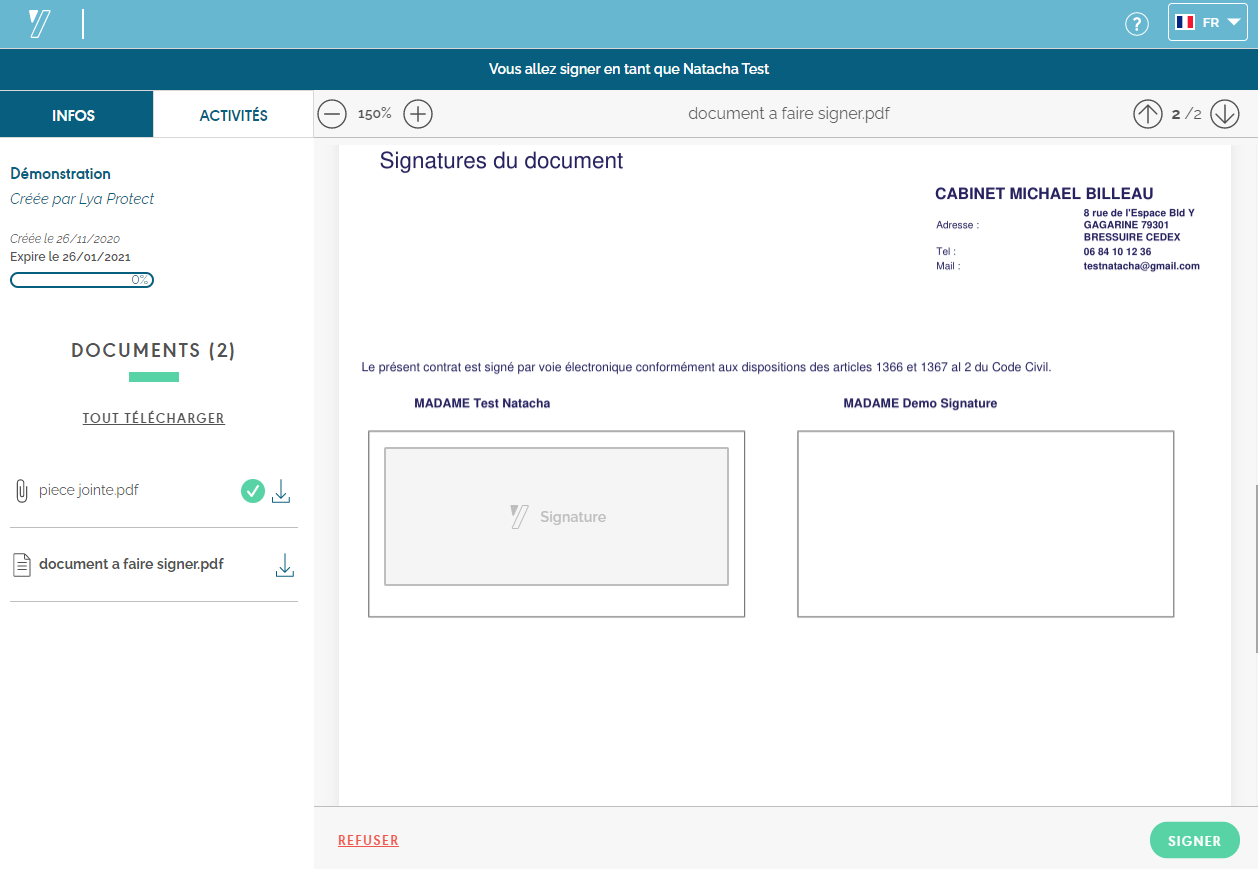Image resolution: width=1258 pixels, height=869 pixels.
Task: Download document a faire signer.pdf
Action: coord(284,565)
